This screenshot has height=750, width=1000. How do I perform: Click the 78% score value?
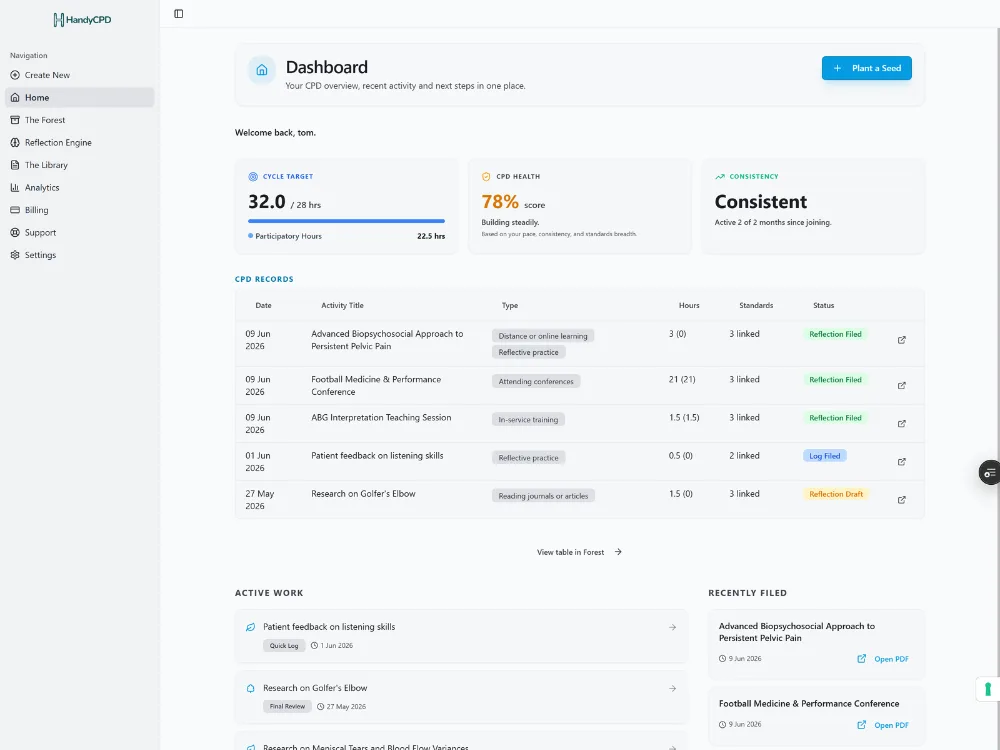point(500,202)
